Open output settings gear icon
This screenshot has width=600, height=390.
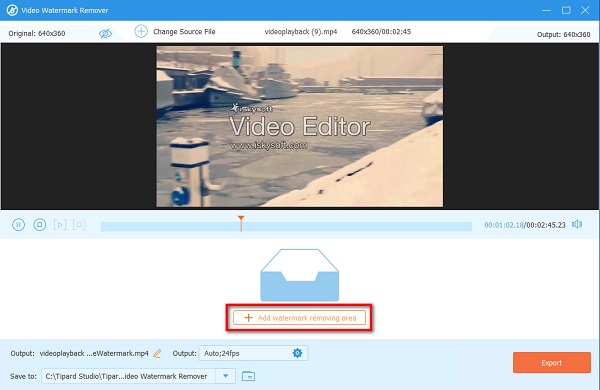click(x=297, y=353)
